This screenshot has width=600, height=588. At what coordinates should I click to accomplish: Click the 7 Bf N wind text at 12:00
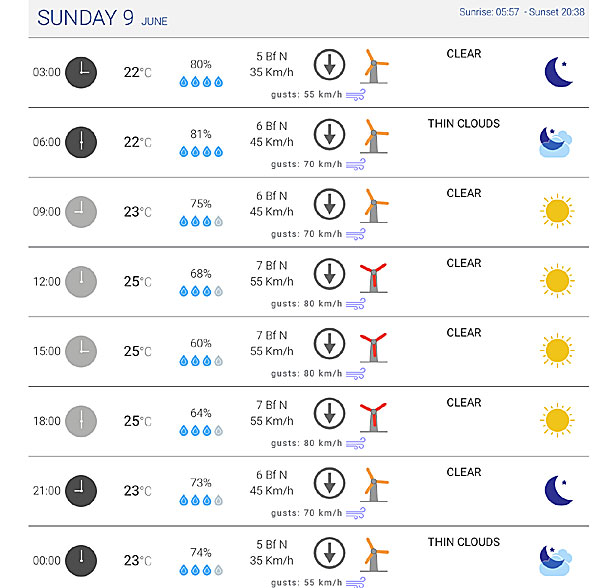[x=272, y=265]
